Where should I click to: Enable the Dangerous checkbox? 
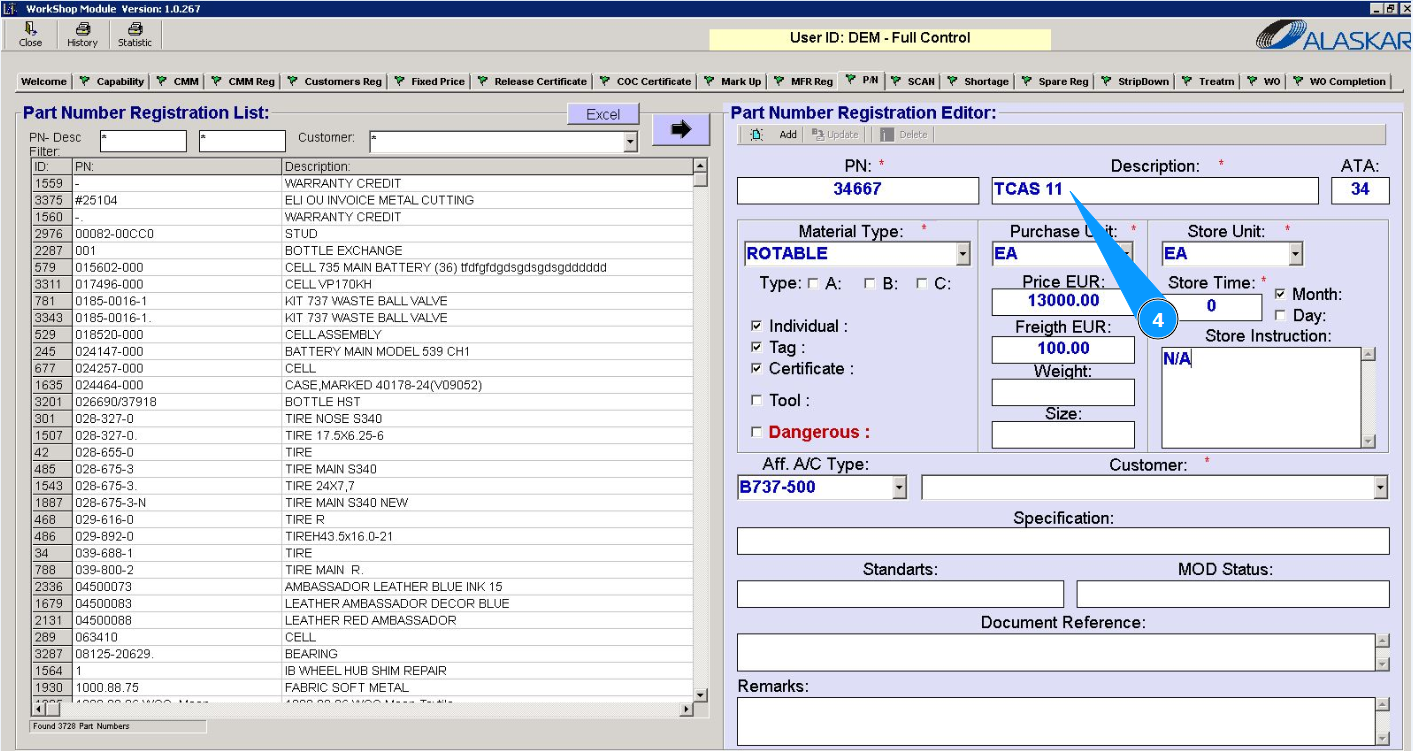tap(756, 432)
